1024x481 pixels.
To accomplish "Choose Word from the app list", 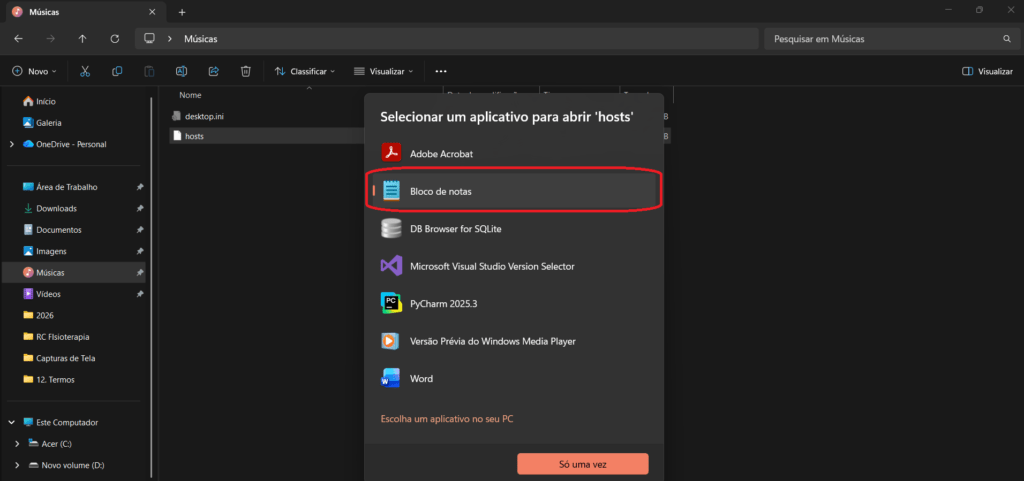I will [513, 379].
